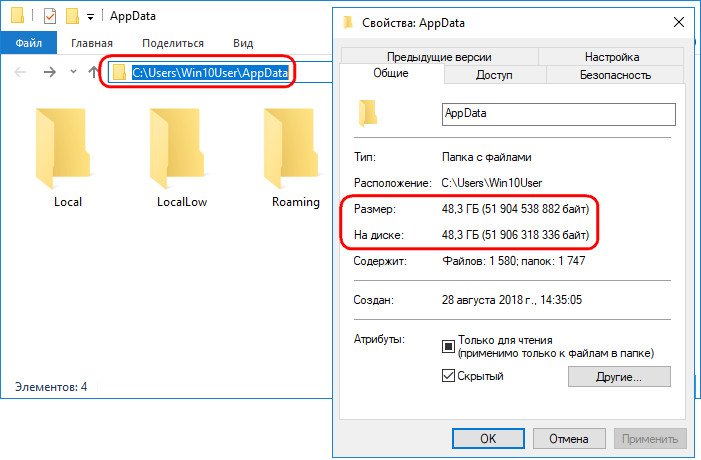
Task: Open the Roaming folder
Action: tap(293, 157)
